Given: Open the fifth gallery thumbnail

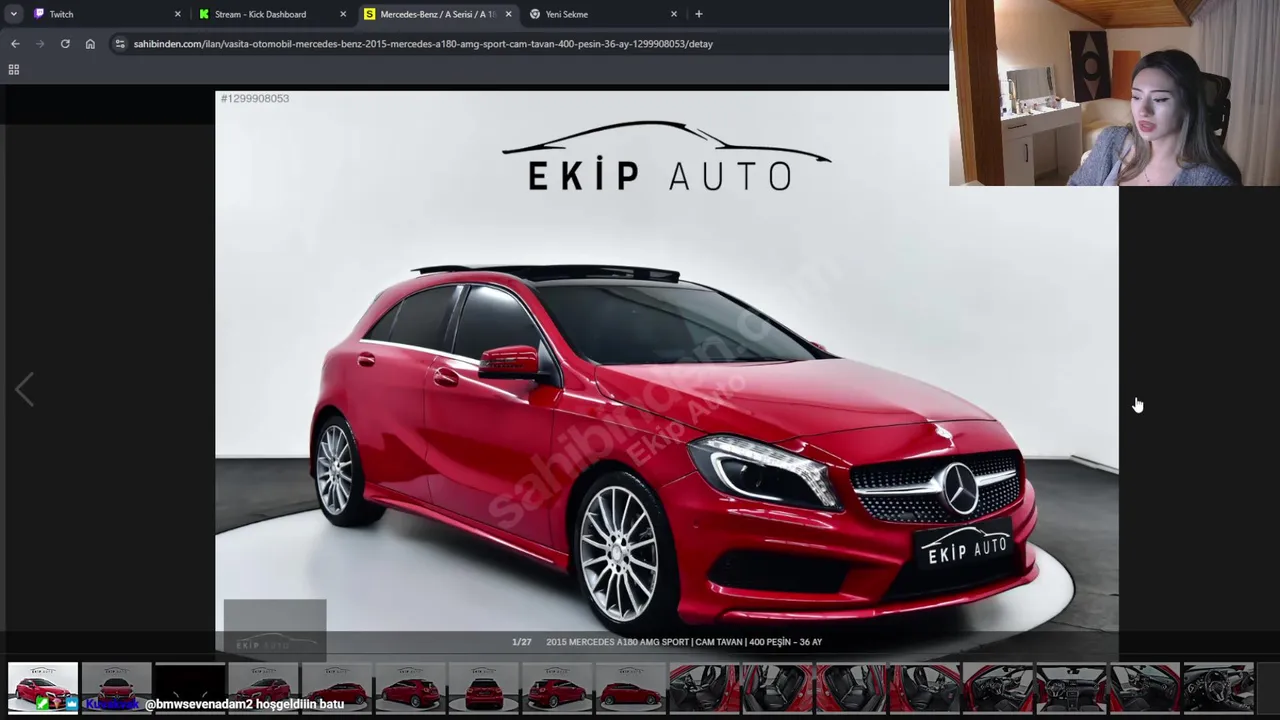Looking at the screenshot, I should click(337, 688).
